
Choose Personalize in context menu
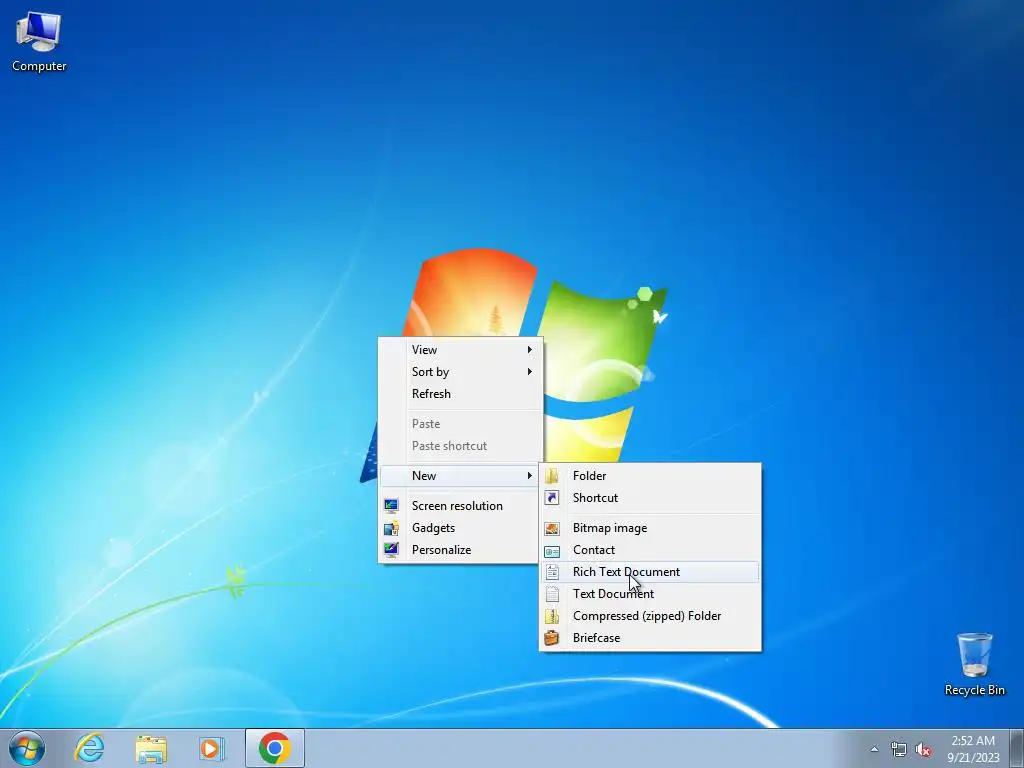point(460,550)
